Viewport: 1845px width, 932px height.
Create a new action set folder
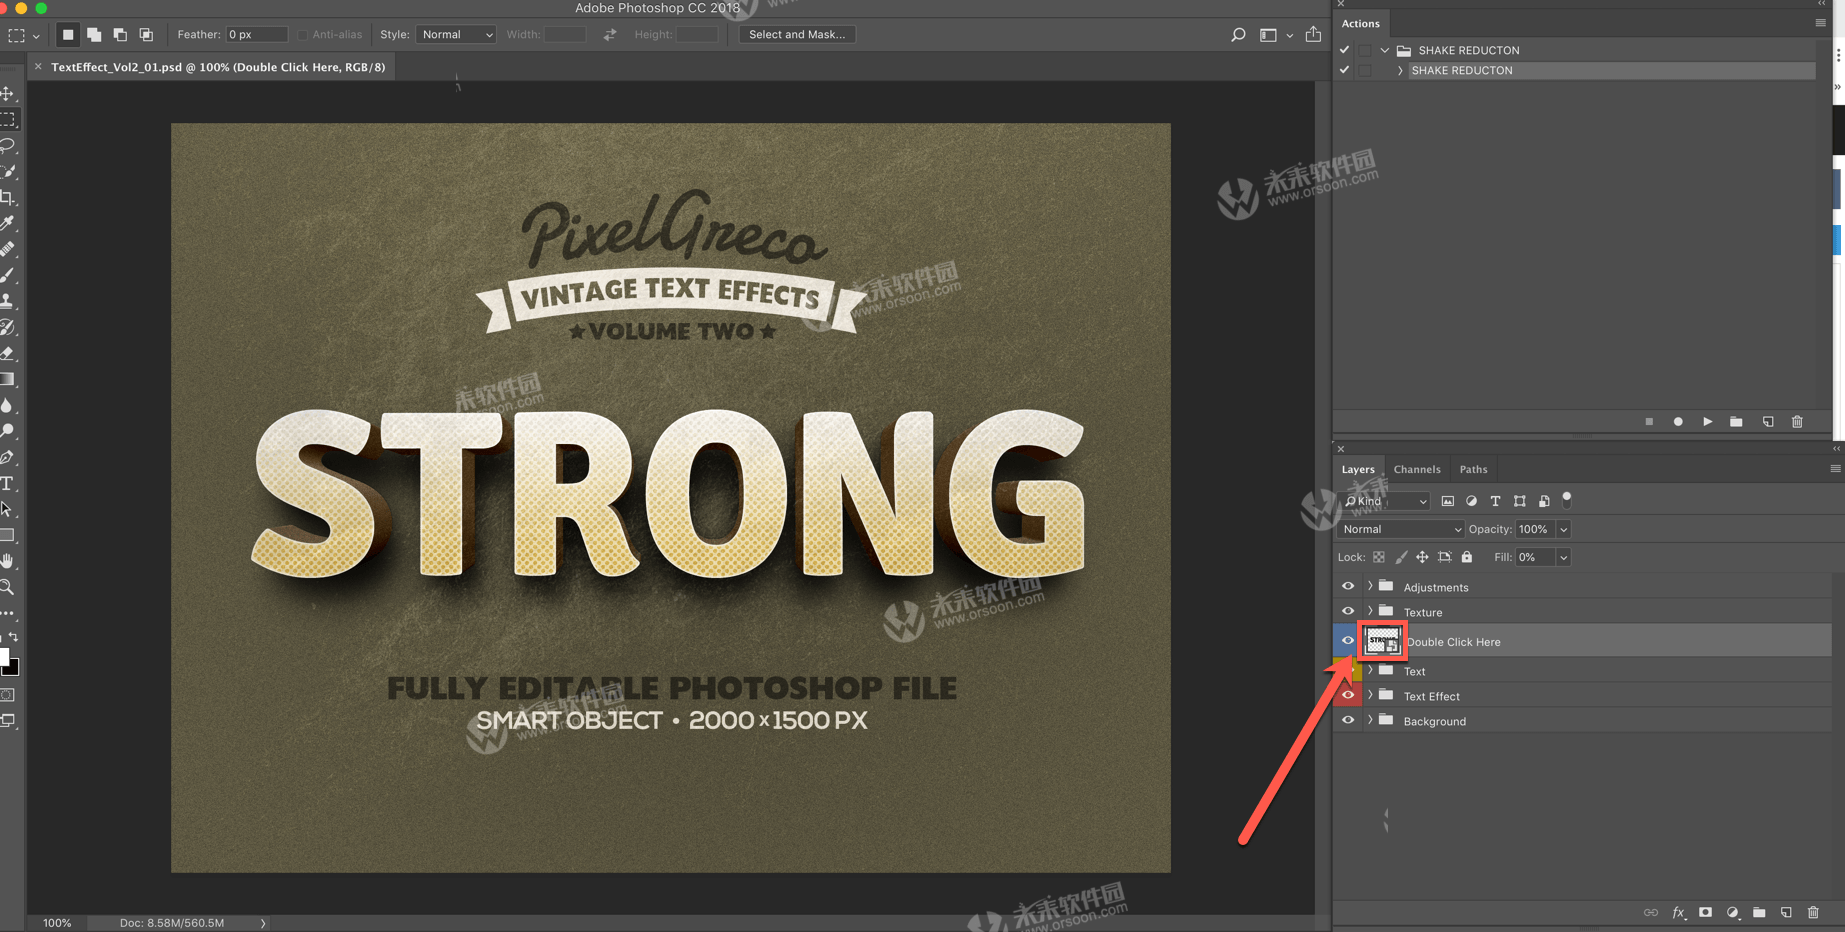coord(1736,422)
